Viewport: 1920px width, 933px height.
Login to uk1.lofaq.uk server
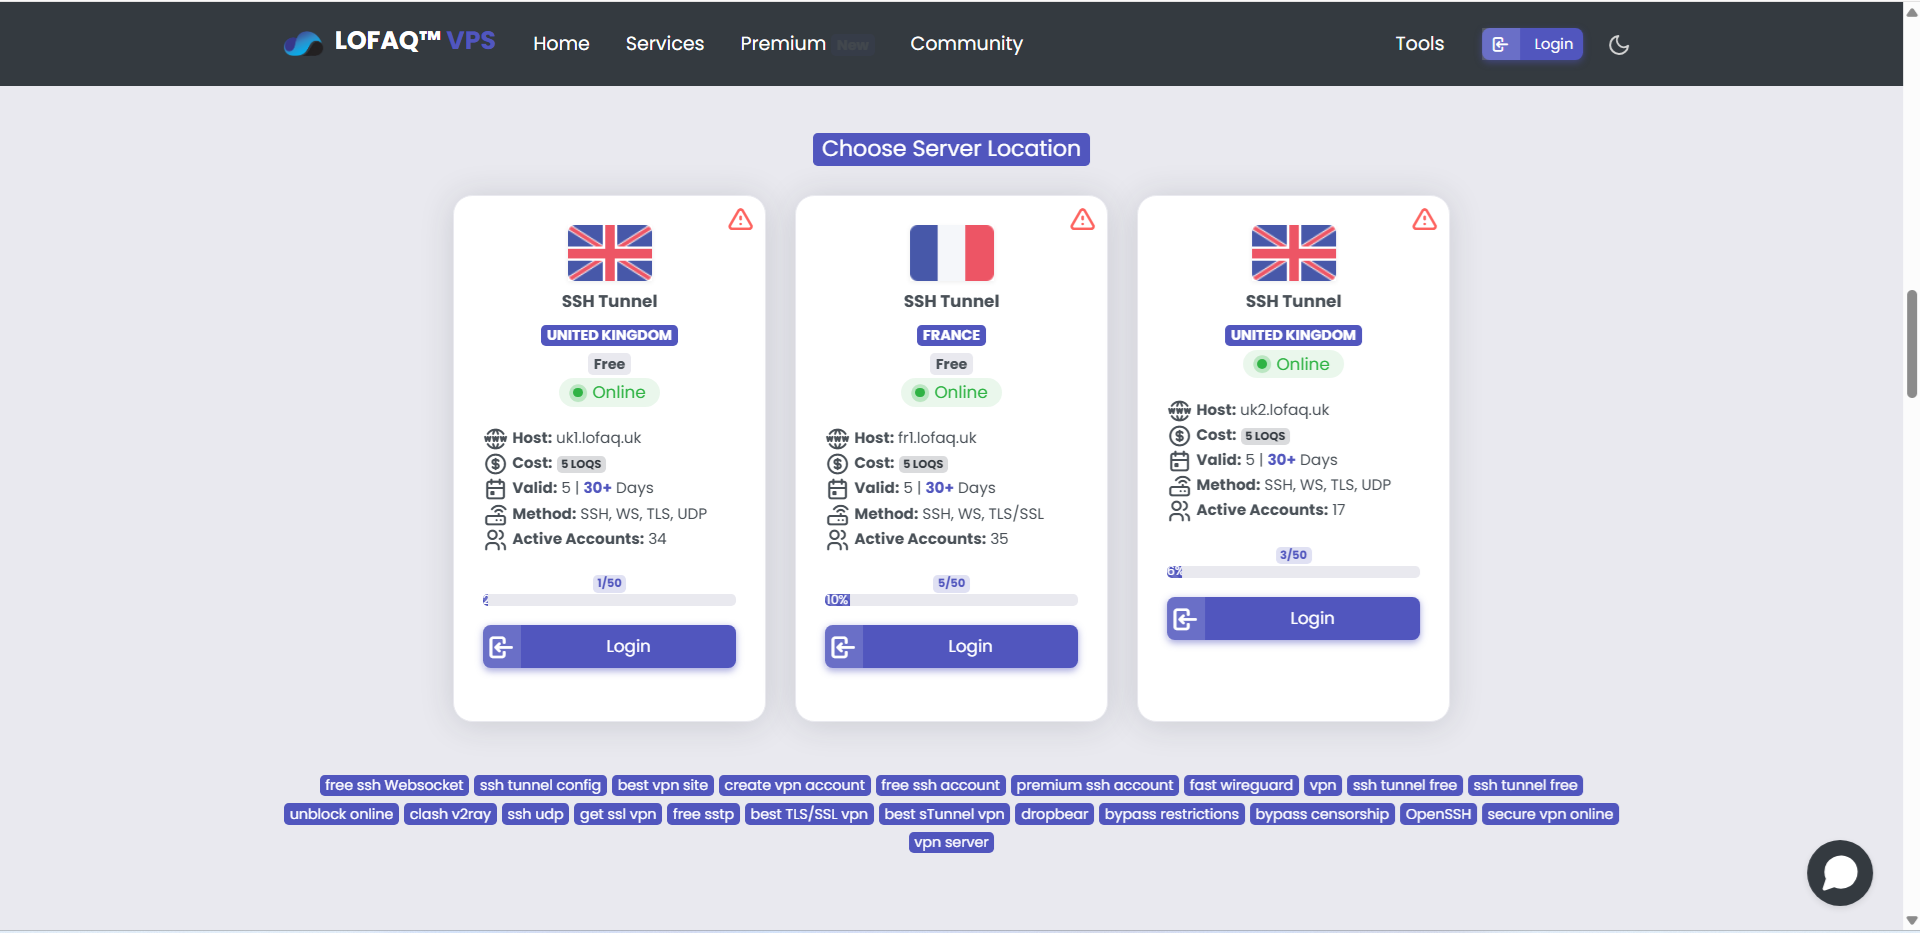pos(609,646)
